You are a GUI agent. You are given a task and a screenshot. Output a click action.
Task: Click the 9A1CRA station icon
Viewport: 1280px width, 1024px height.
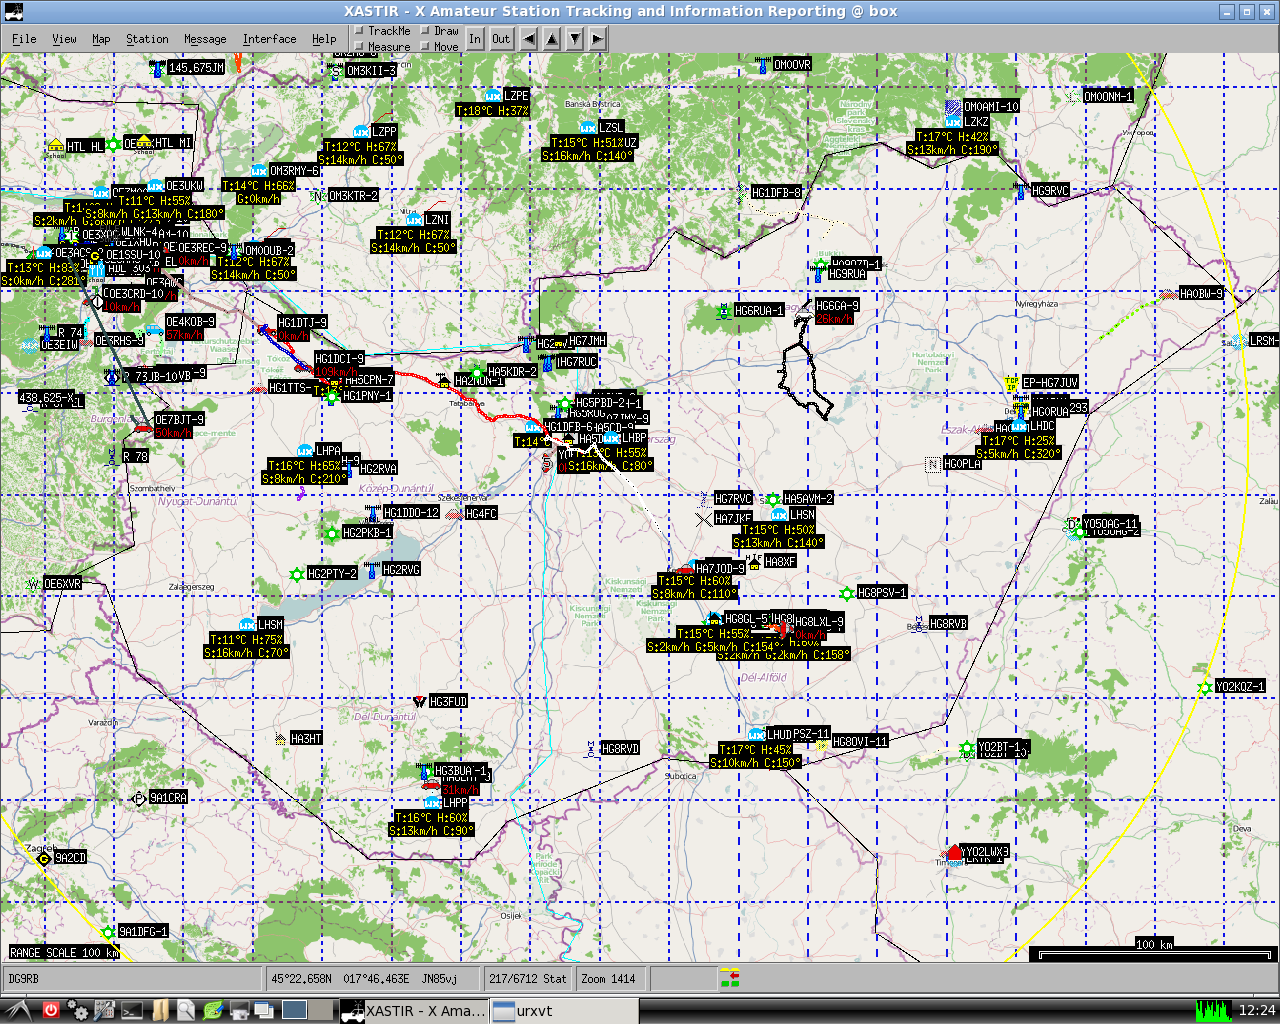pos(139,798)
